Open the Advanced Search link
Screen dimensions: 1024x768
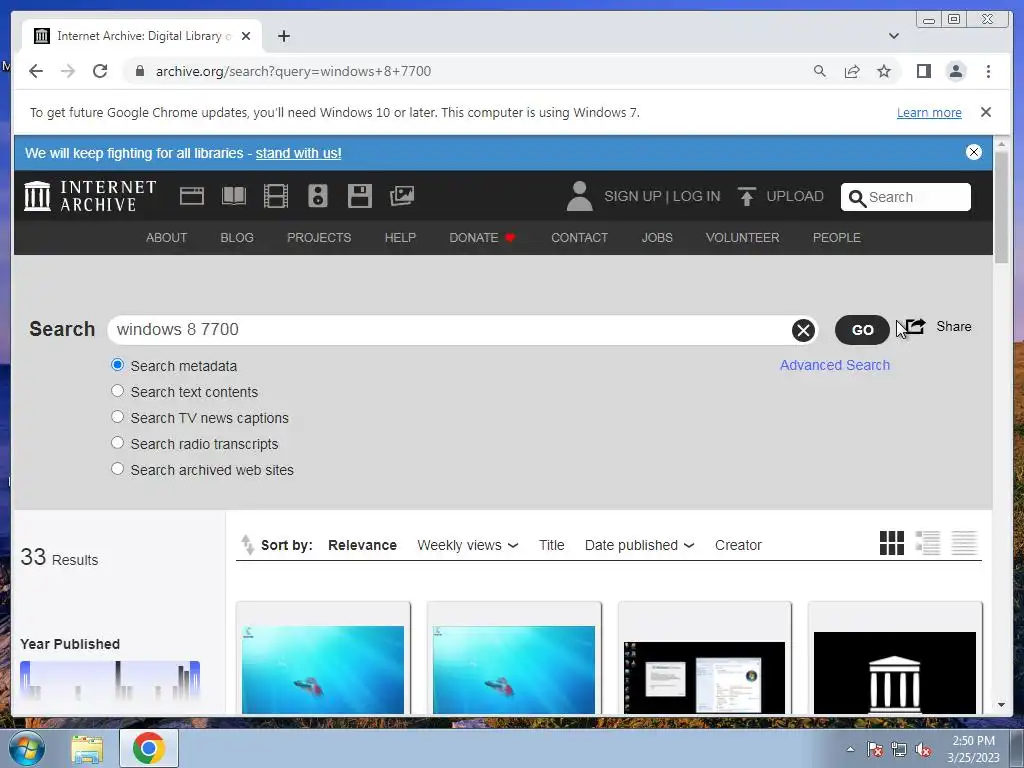click(835, 365)
